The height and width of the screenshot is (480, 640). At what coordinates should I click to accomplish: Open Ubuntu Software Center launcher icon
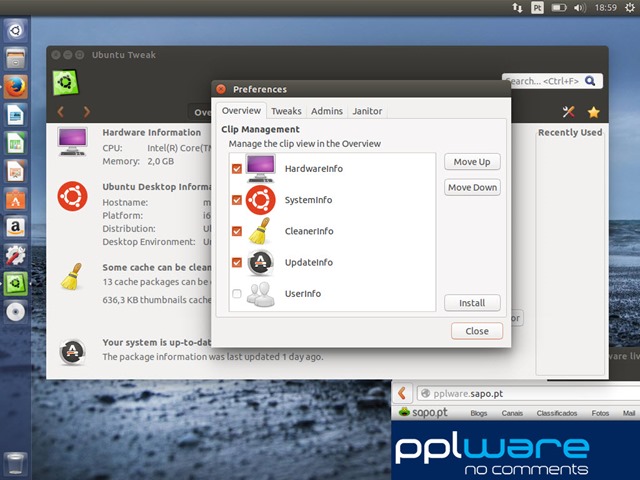16,199
